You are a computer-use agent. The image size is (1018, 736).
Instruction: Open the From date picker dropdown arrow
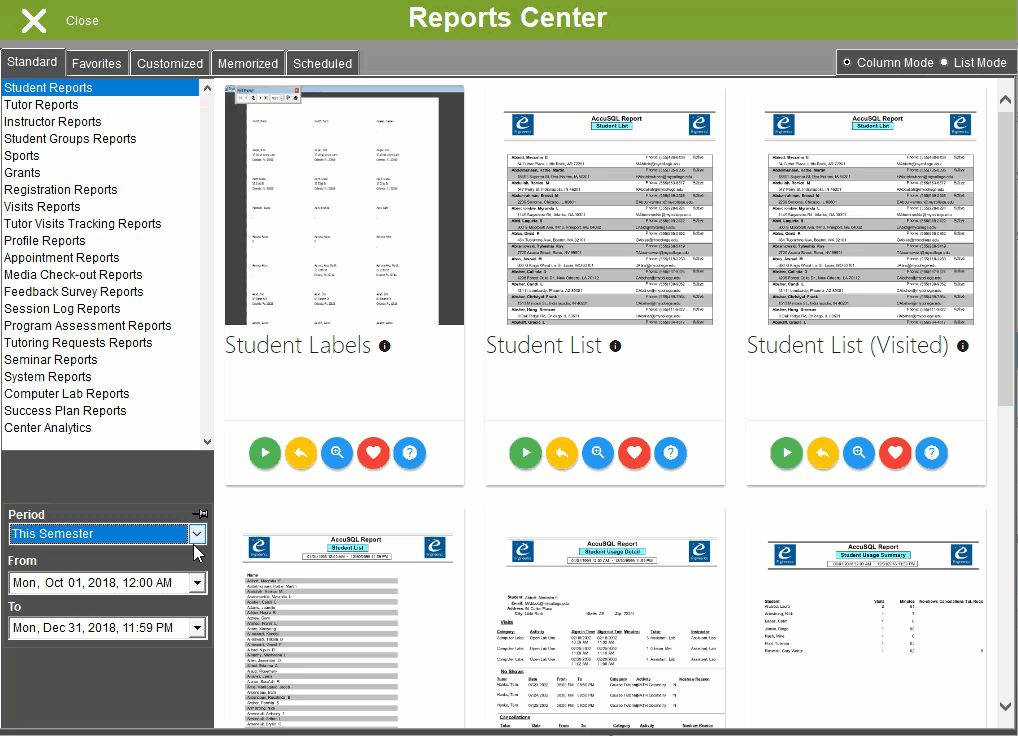pos(197,583)
